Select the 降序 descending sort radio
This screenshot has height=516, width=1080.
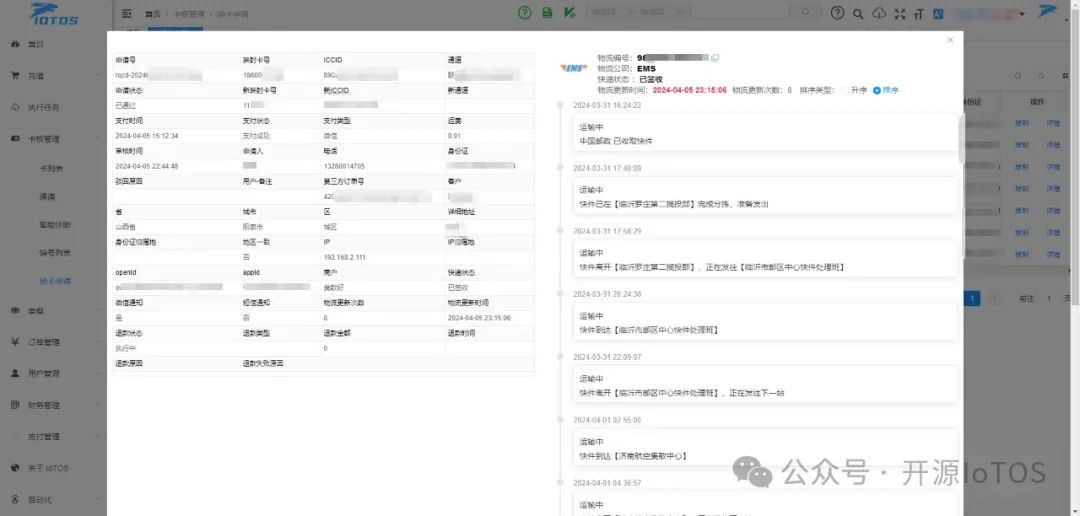[877, 90]
